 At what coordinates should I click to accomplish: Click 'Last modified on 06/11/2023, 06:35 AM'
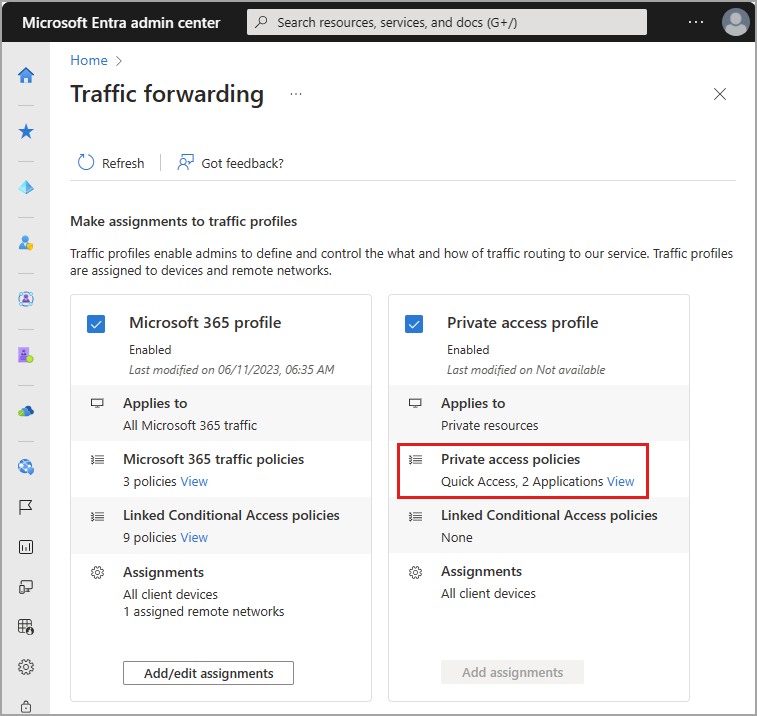tap(231, 370)
